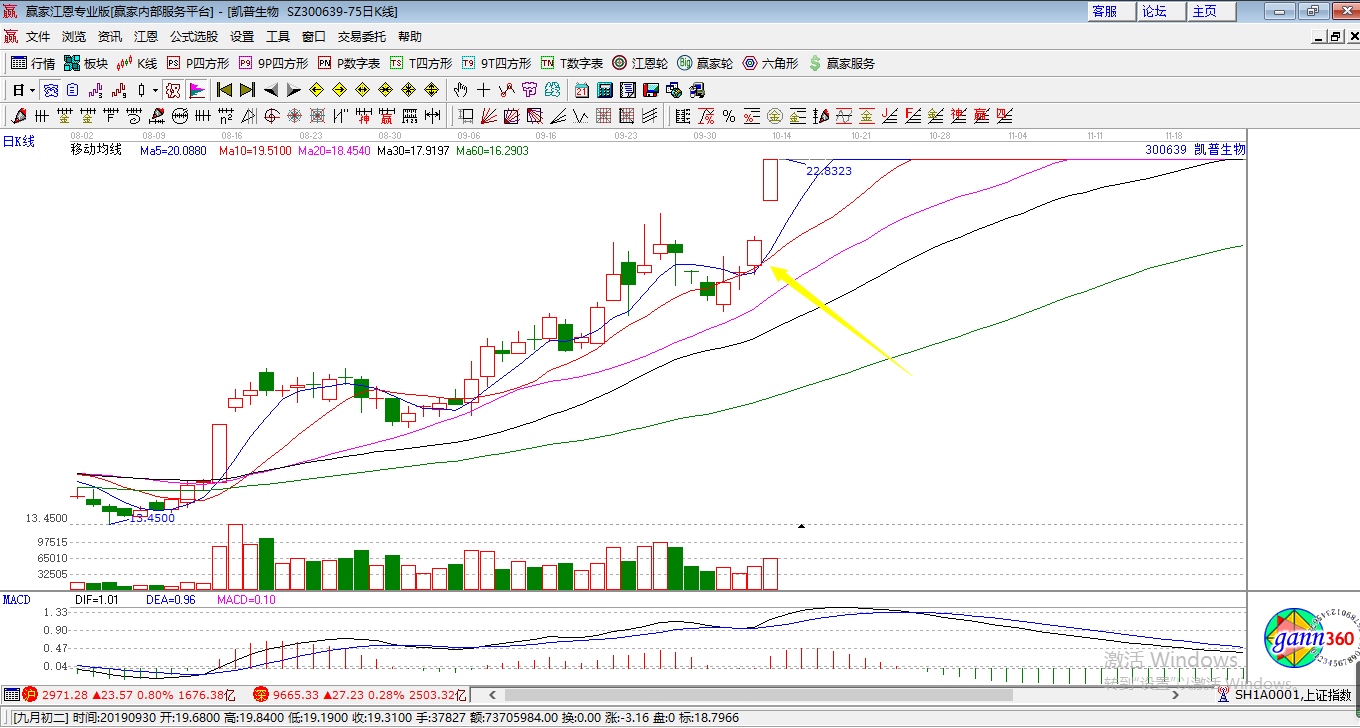
Task: Click the 论坛 forum button
Action: coord(1161,11)
